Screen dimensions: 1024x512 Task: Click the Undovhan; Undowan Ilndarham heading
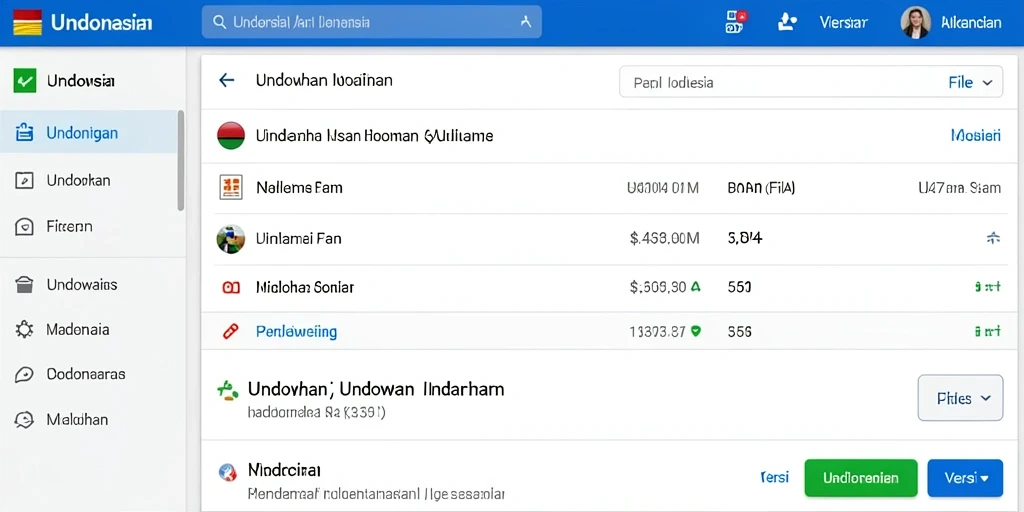376,390
